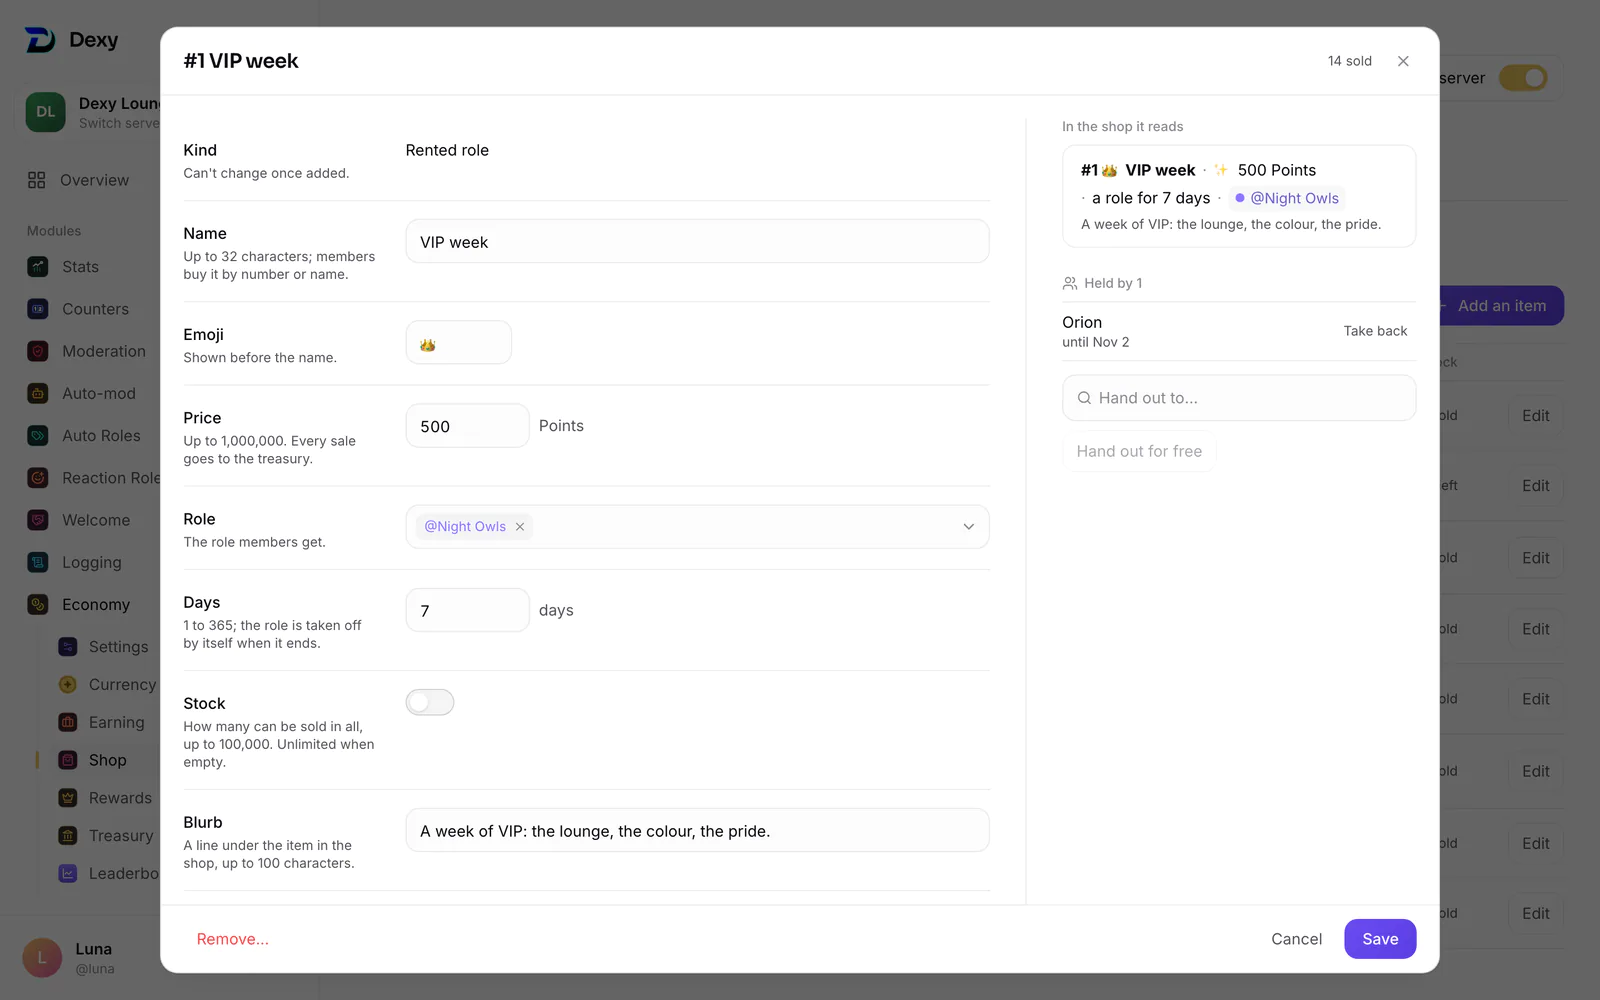This screenshot has height=1000, width=1600.
Task: Click the Remove... link
Action: point(232,939)
